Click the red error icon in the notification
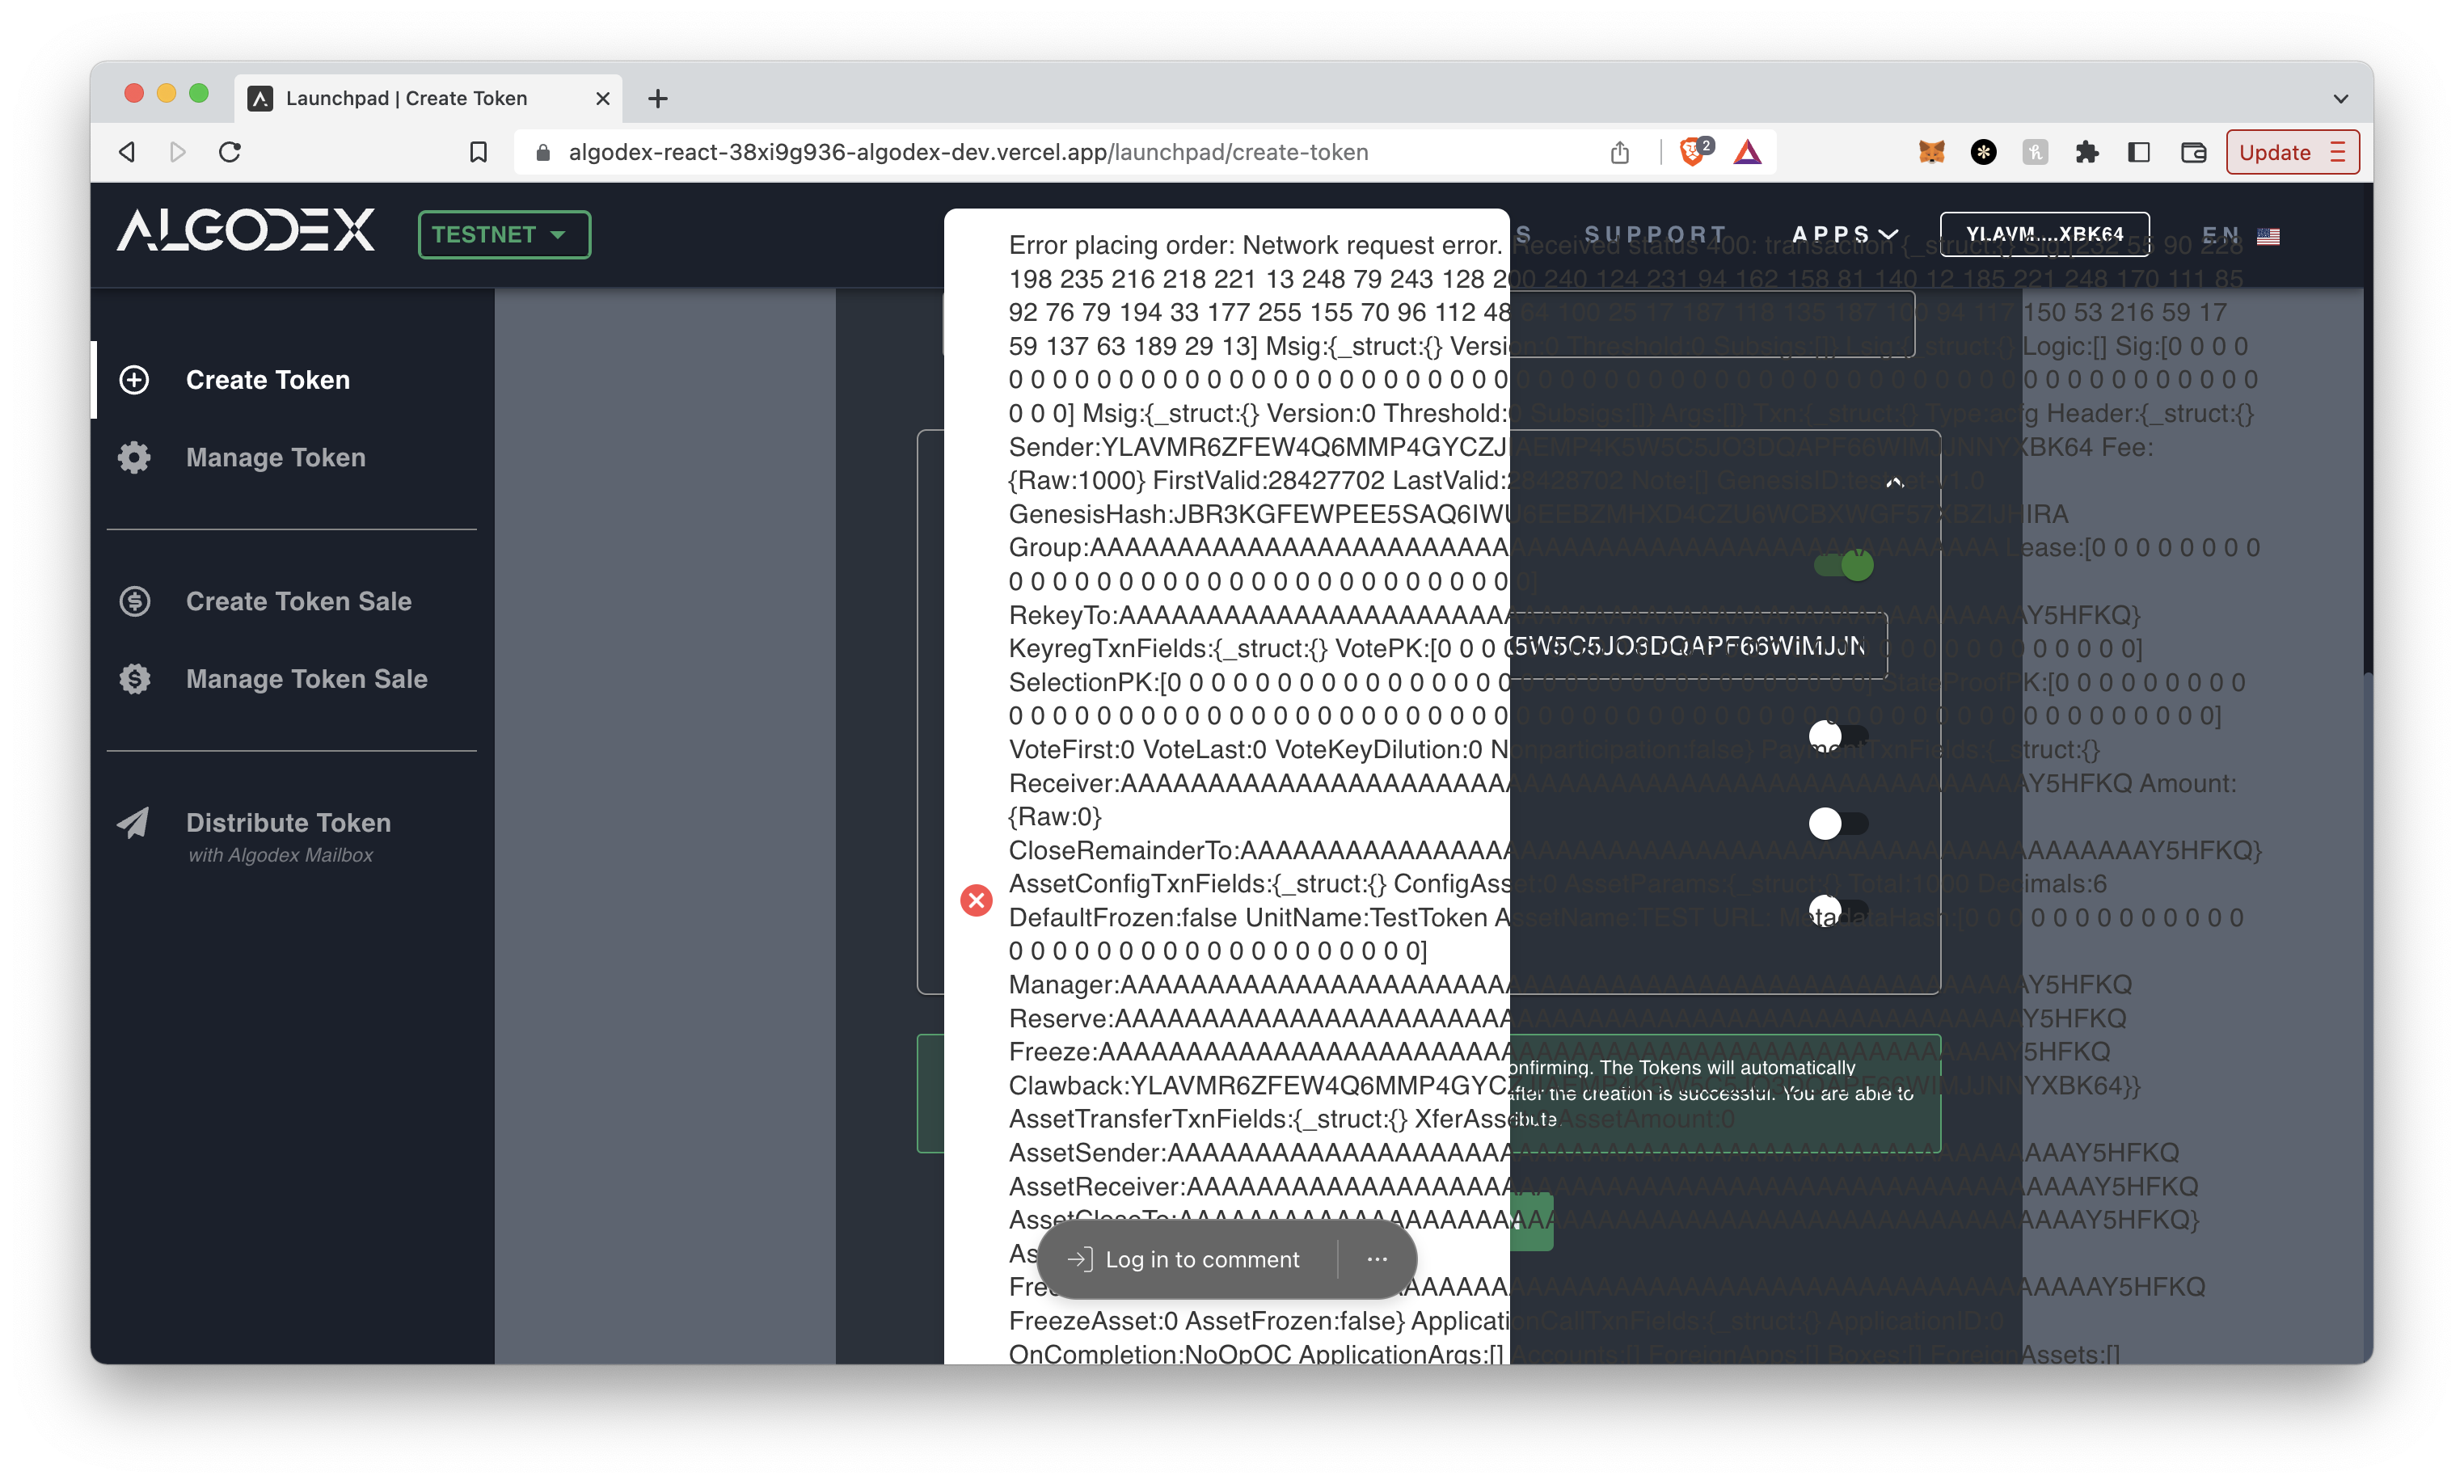The image size is (2464, 1484). pos(976,900)
